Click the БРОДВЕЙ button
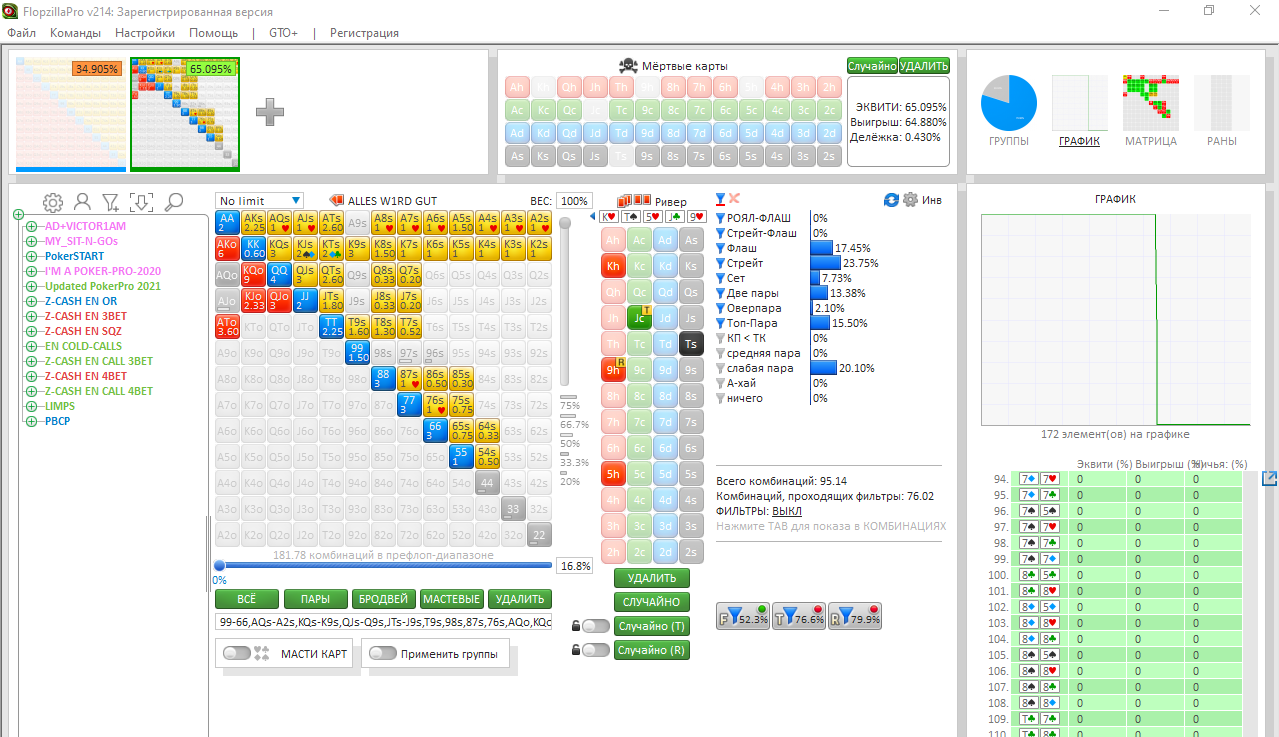Viewport: 1279px width, 737px height. pyautogui.click(x=384, y=599)
